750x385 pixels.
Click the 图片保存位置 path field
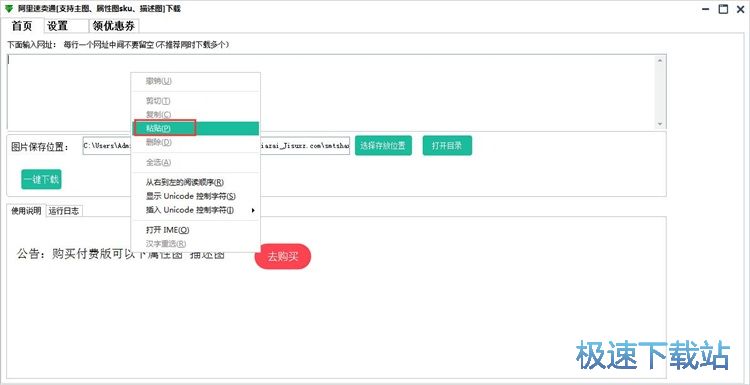216,146
